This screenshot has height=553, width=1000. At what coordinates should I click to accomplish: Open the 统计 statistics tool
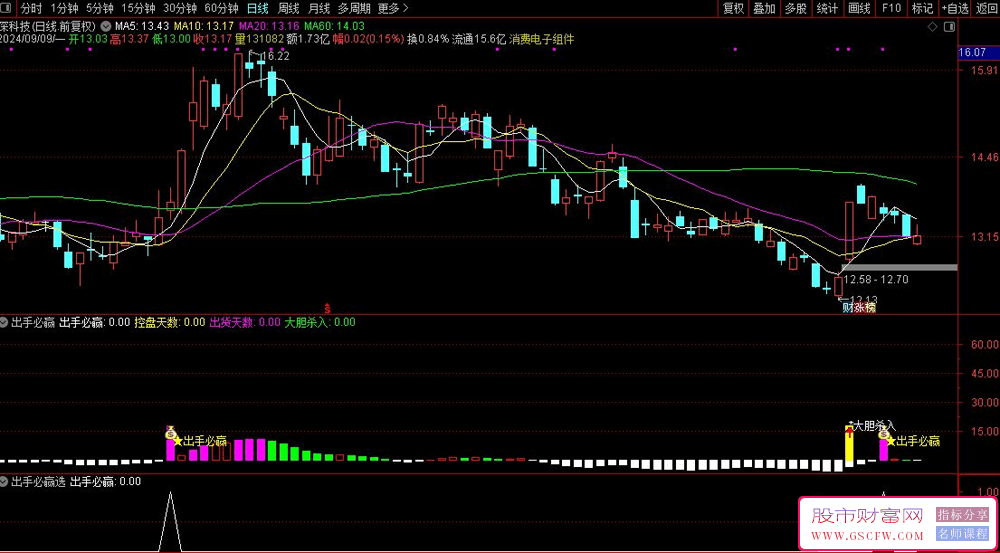pos(827,8)
